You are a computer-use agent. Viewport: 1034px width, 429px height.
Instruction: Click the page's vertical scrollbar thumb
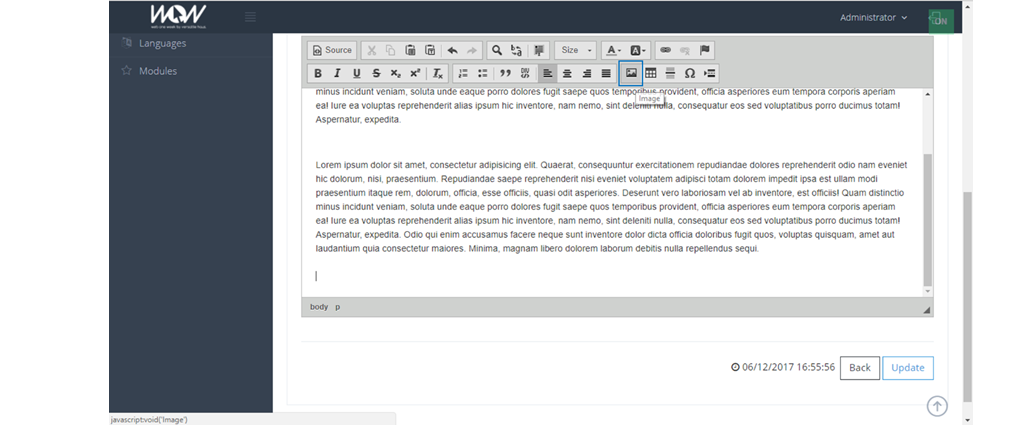pyautogui.click(x=967, y=297)
